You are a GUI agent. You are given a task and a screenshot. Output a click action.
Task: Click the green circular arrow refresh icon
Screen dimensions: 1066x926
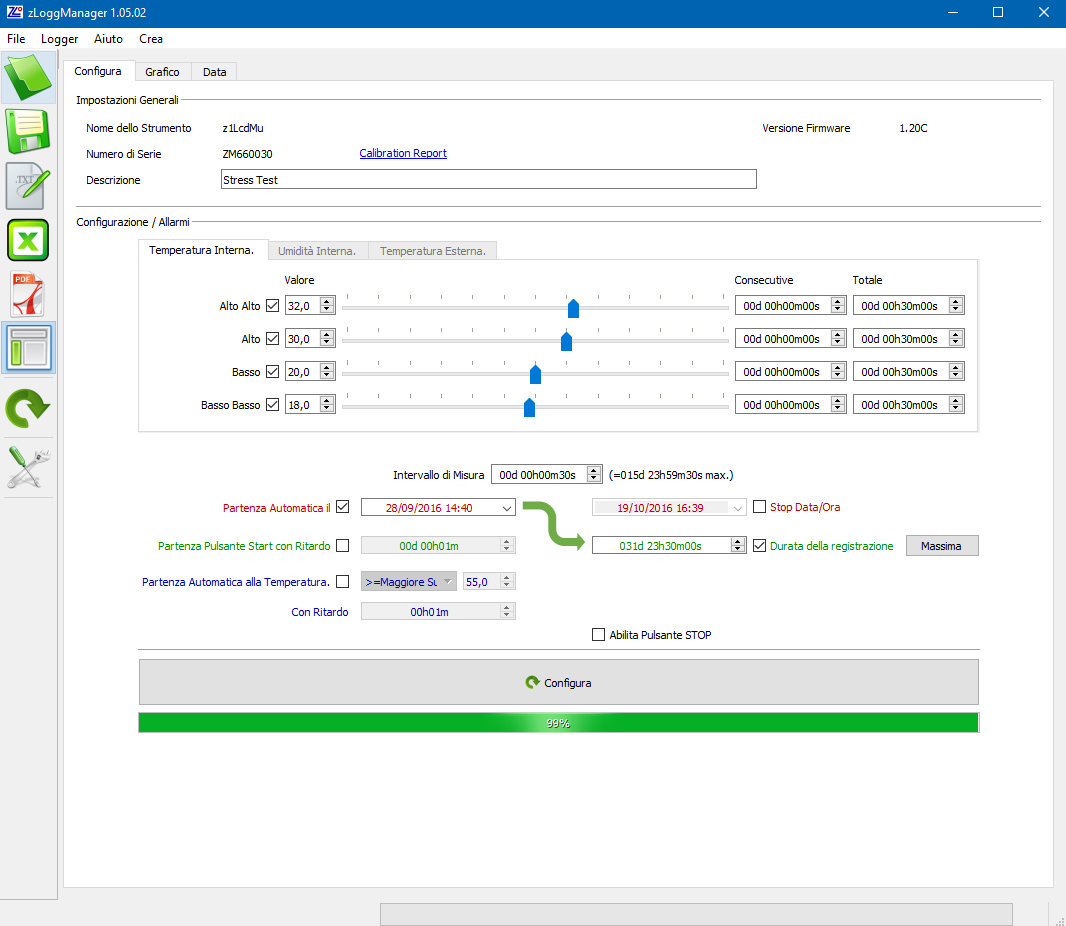(x=29, y=408)
